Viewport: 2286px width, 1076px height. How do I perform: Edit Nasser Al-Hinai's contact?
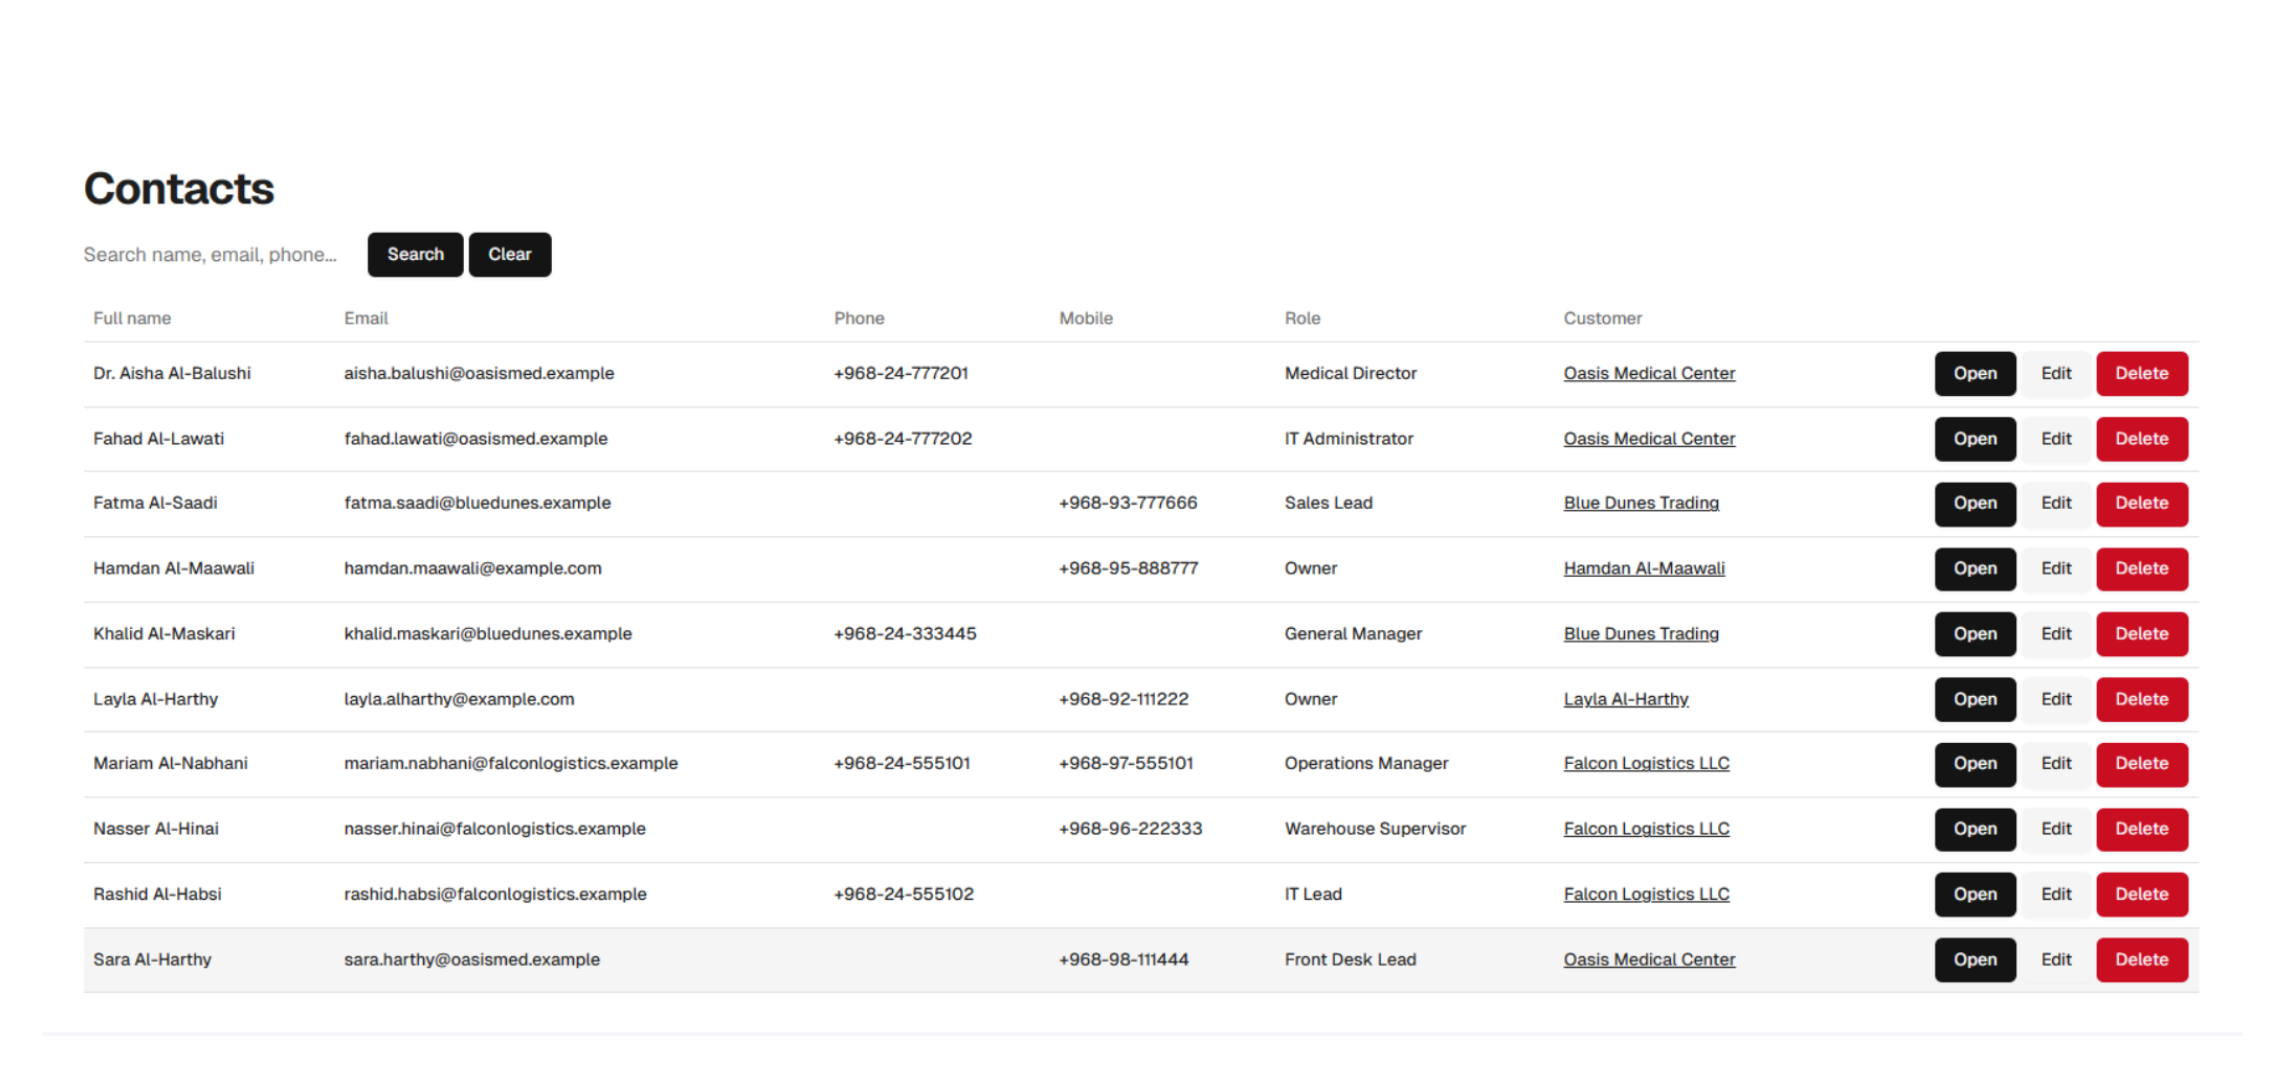[x=2055, y=829]
